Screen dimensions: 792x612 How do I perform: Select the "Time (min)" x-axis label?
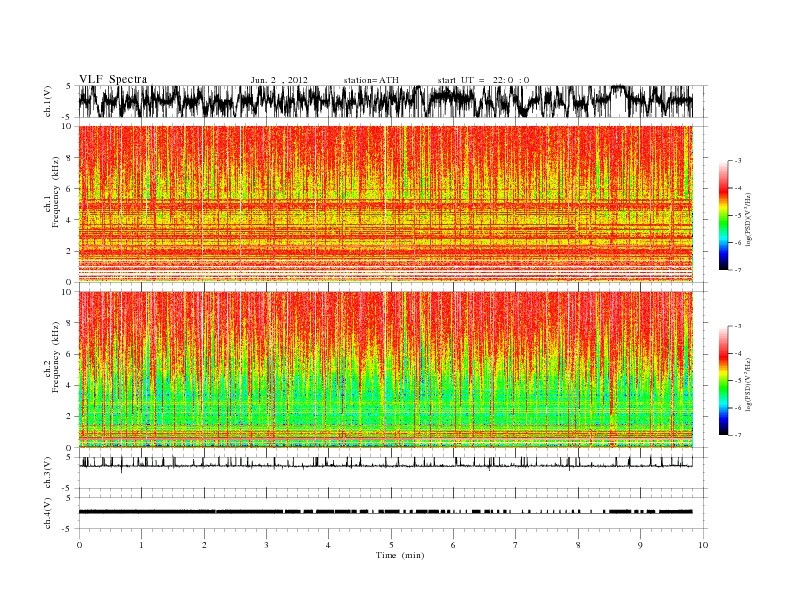tap(400, 555)
